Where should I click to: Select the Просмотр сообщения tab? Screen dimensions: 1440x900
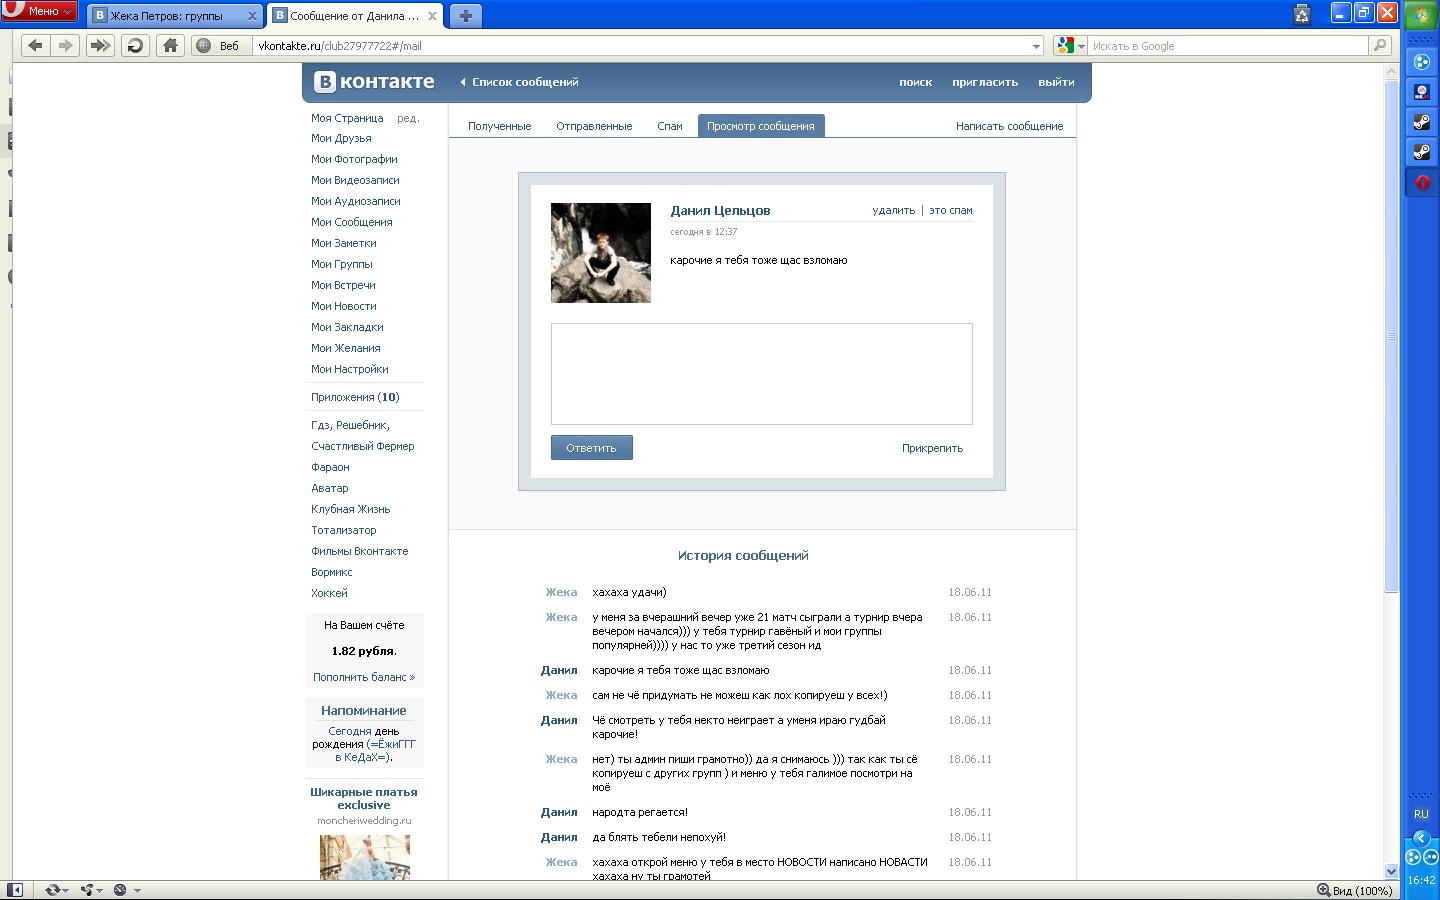point(761,126)
